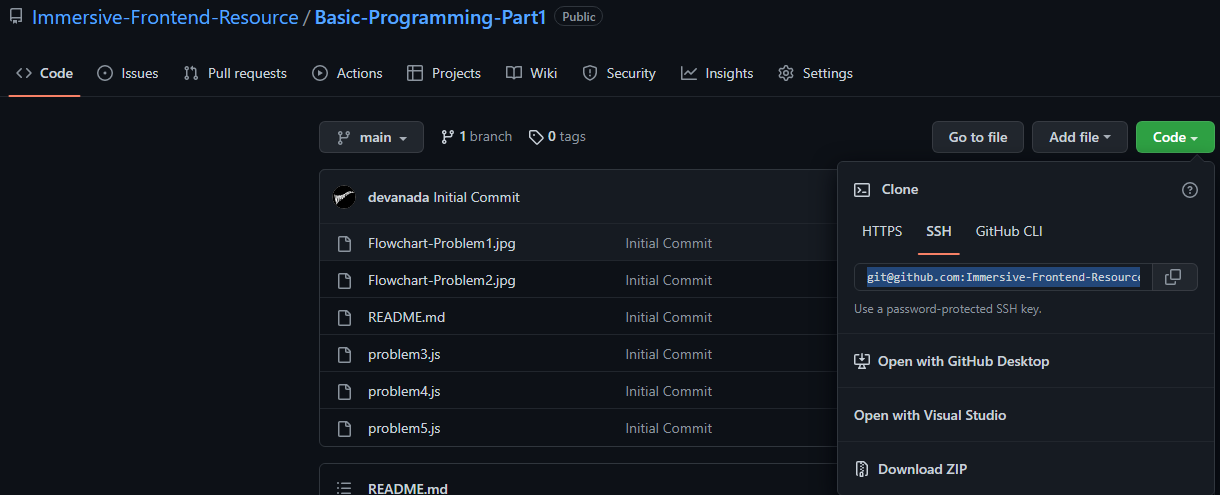Open the clone help question-mark icon
This screenshot has height=495, width=1220.
pos(1190,190)
